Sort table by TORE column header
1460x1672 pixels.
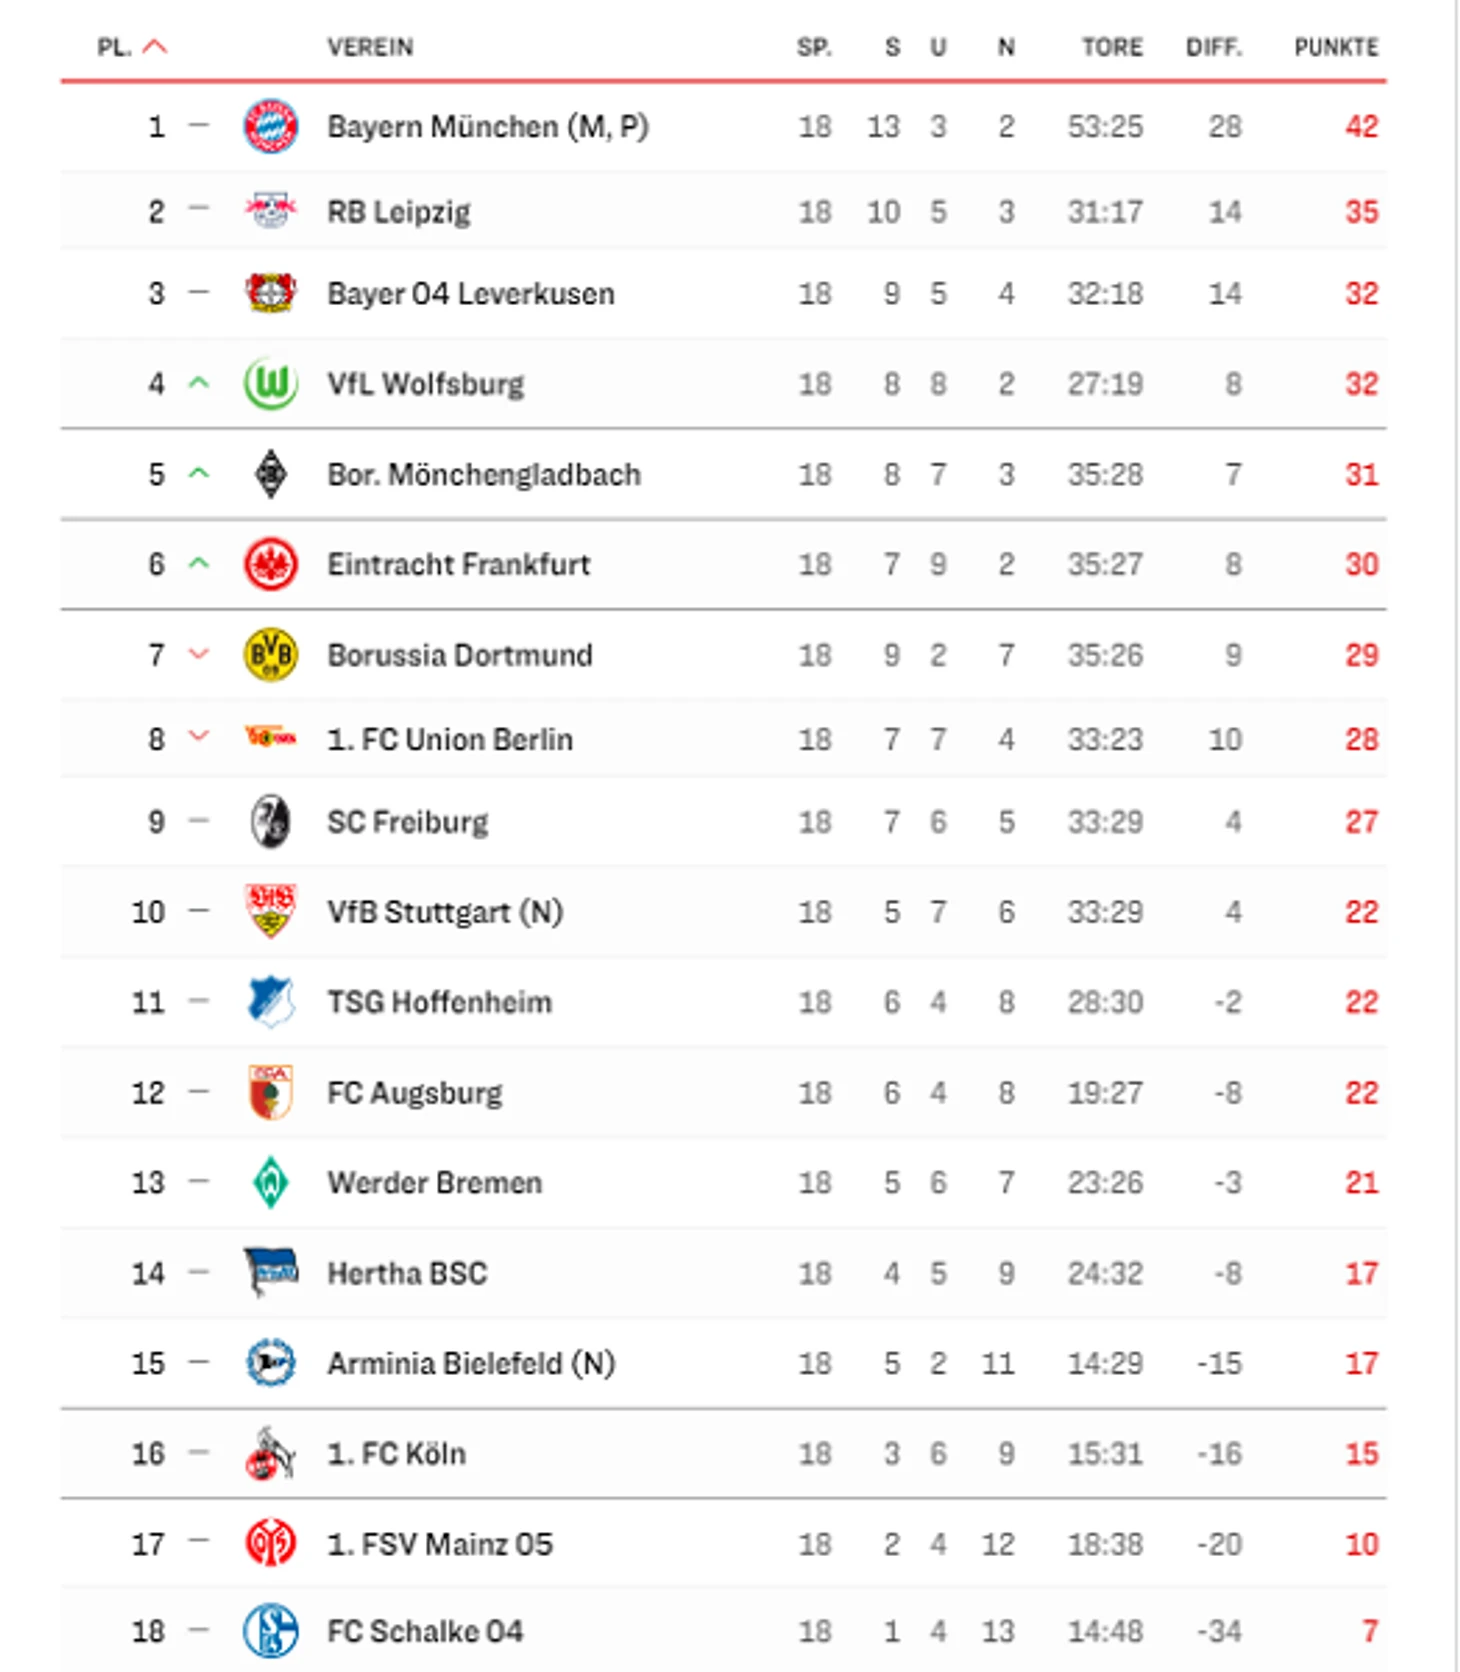(x=1111, y=47)
